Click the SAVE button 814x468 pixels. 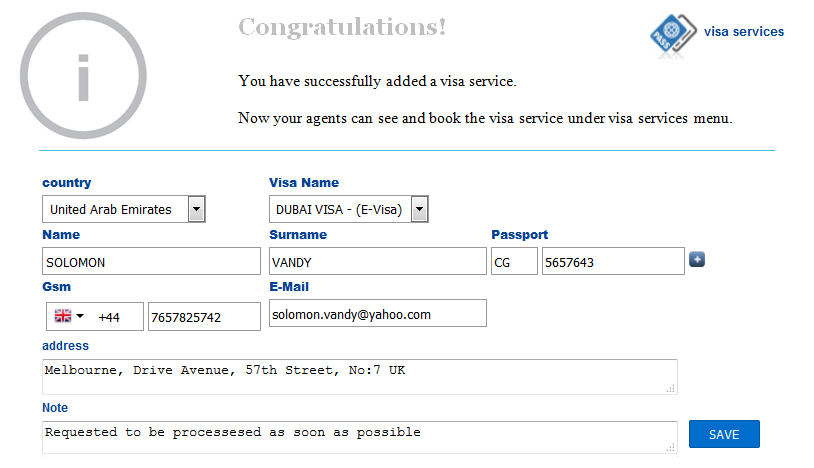724,434
